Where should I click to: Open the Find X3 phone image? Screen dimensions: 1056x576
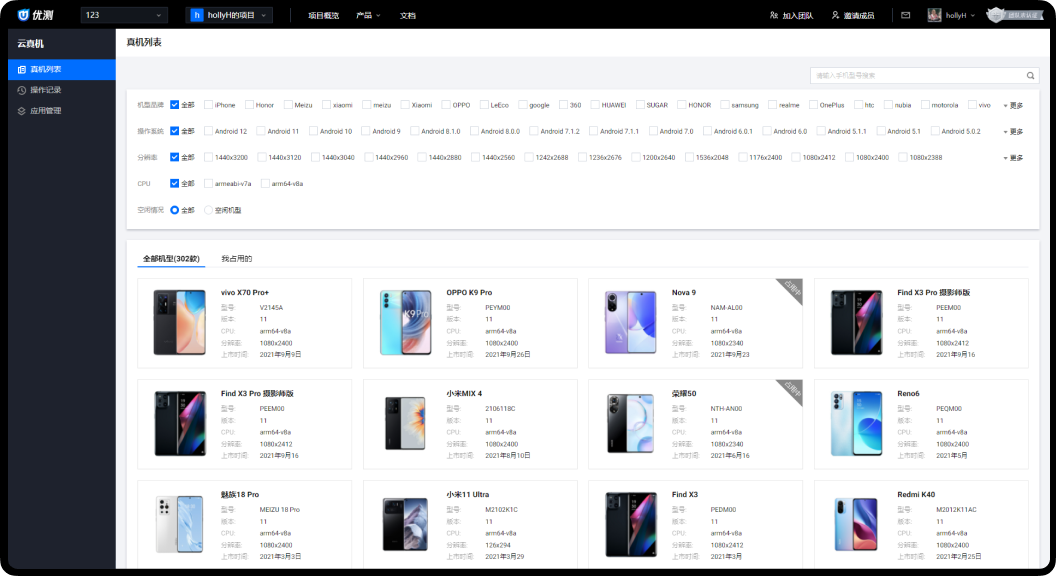tap(630, 525)
